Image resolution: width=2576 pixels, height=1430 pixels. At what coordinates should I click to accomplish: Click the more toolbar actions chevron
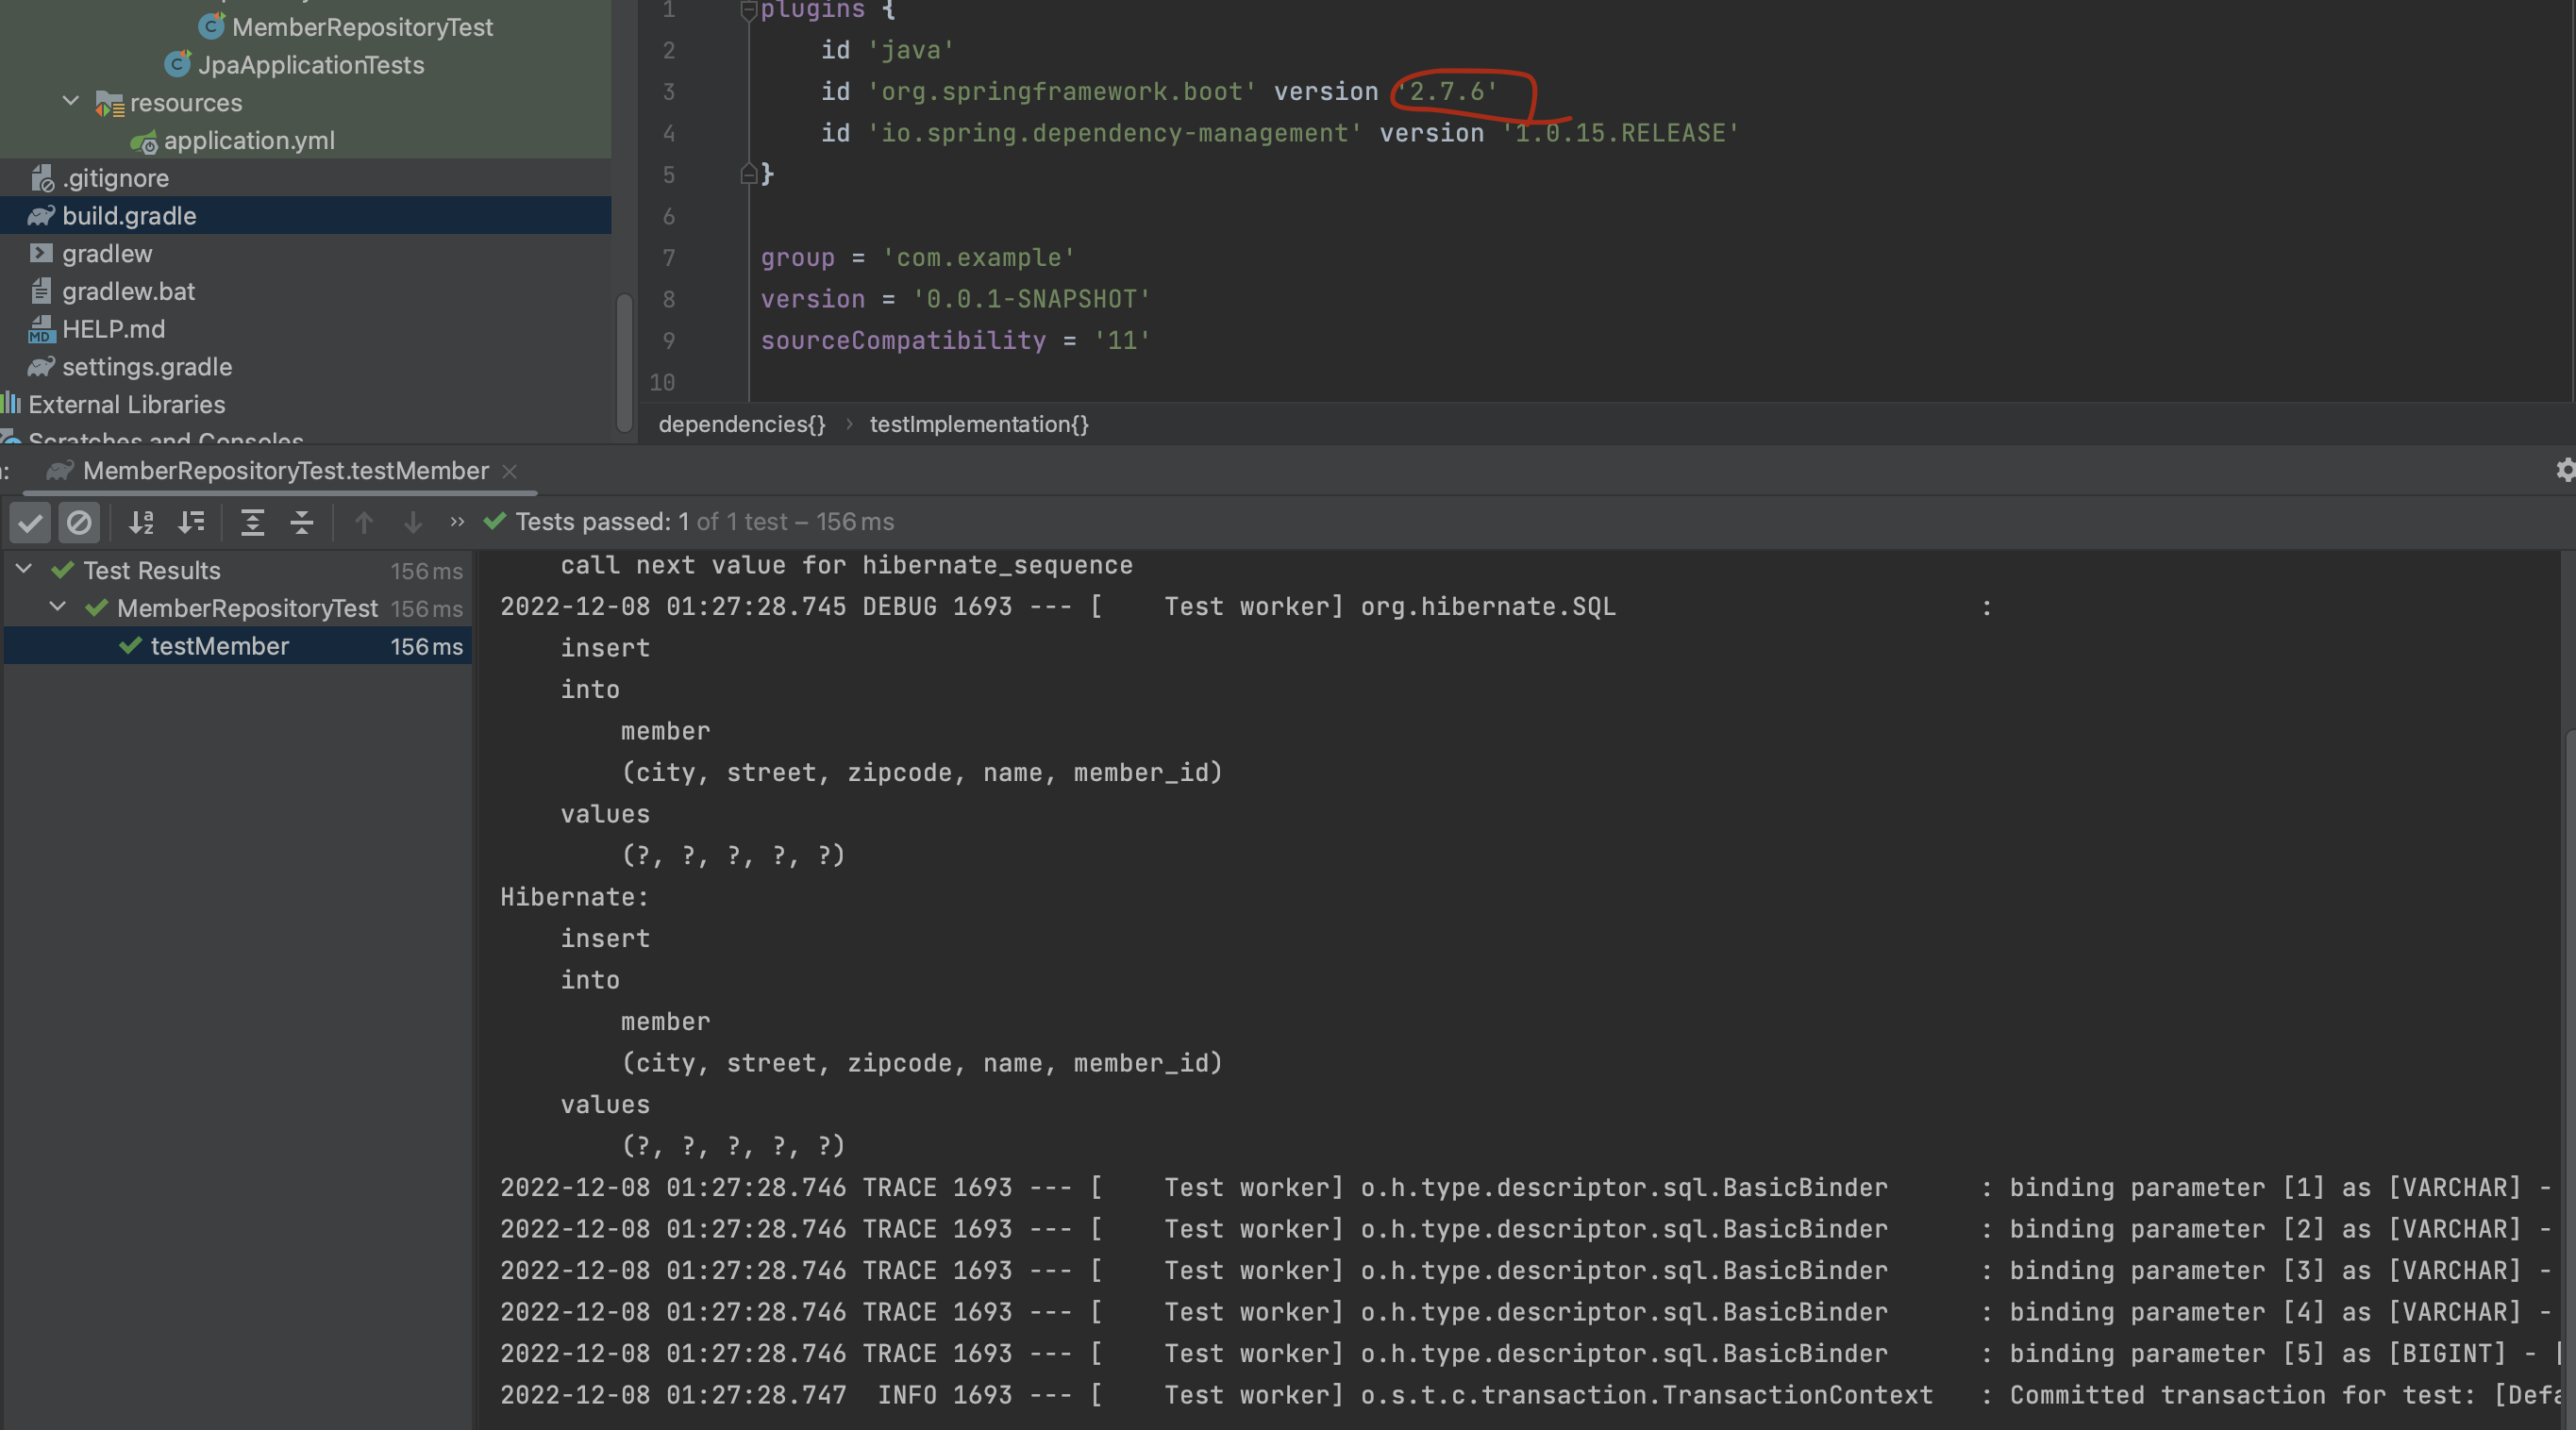point(457,522)
